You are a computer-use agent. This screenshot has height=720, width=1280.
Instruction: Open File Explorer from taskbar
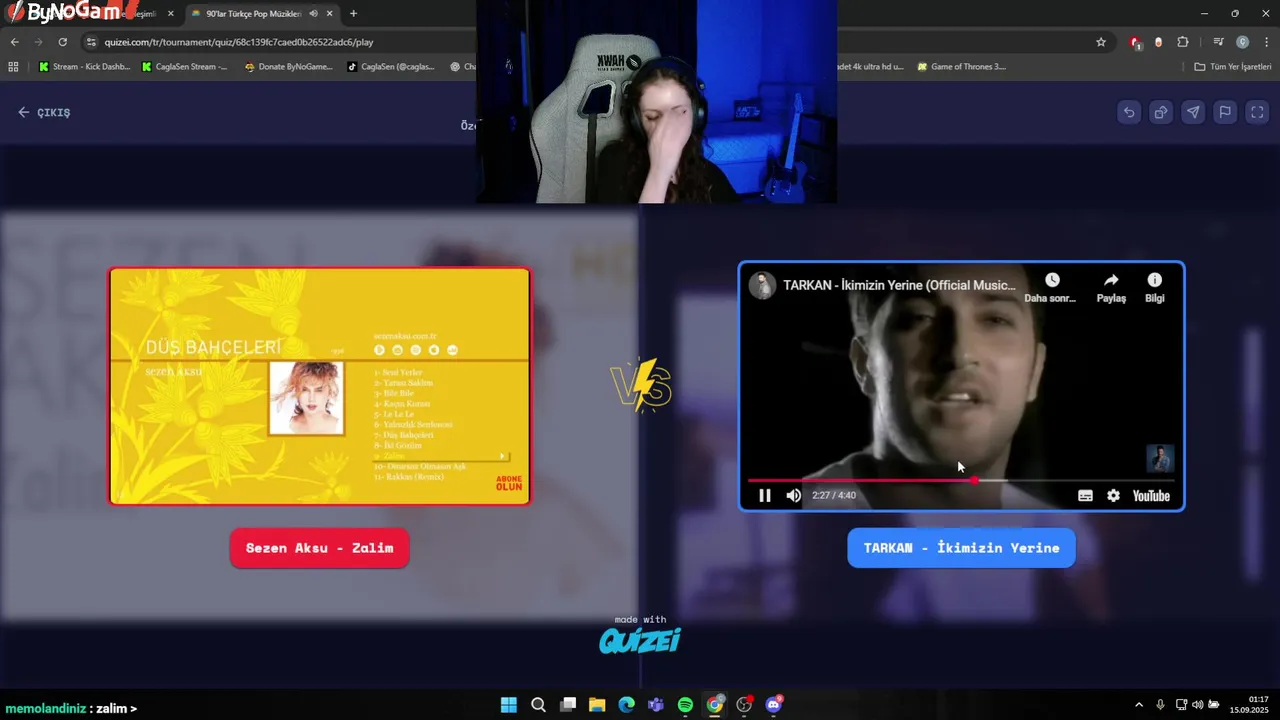point(597,705)
